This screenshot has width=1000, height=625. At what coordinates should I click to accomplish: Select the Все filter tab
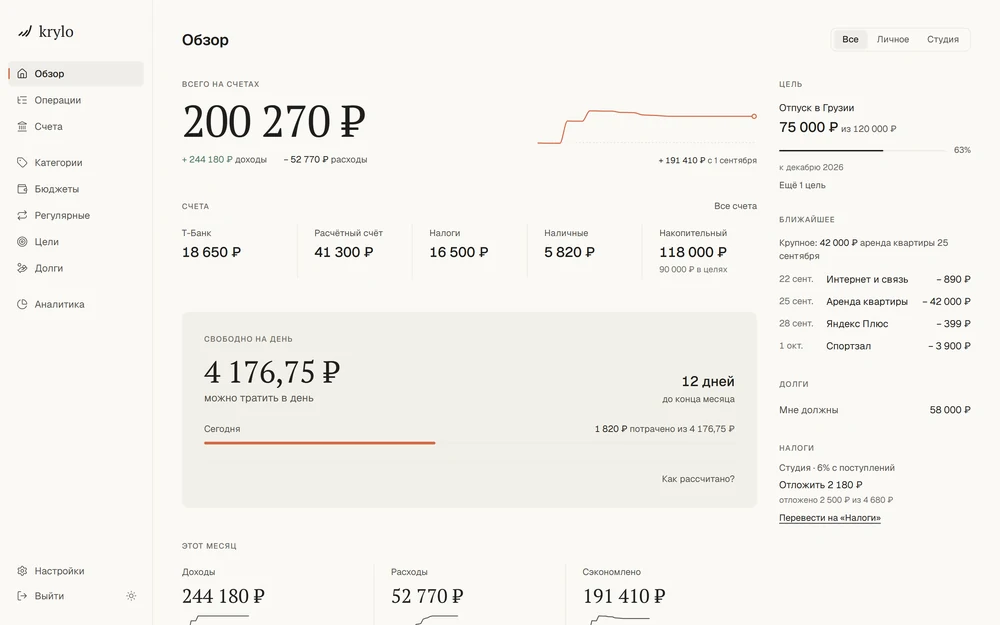point(850,40)
